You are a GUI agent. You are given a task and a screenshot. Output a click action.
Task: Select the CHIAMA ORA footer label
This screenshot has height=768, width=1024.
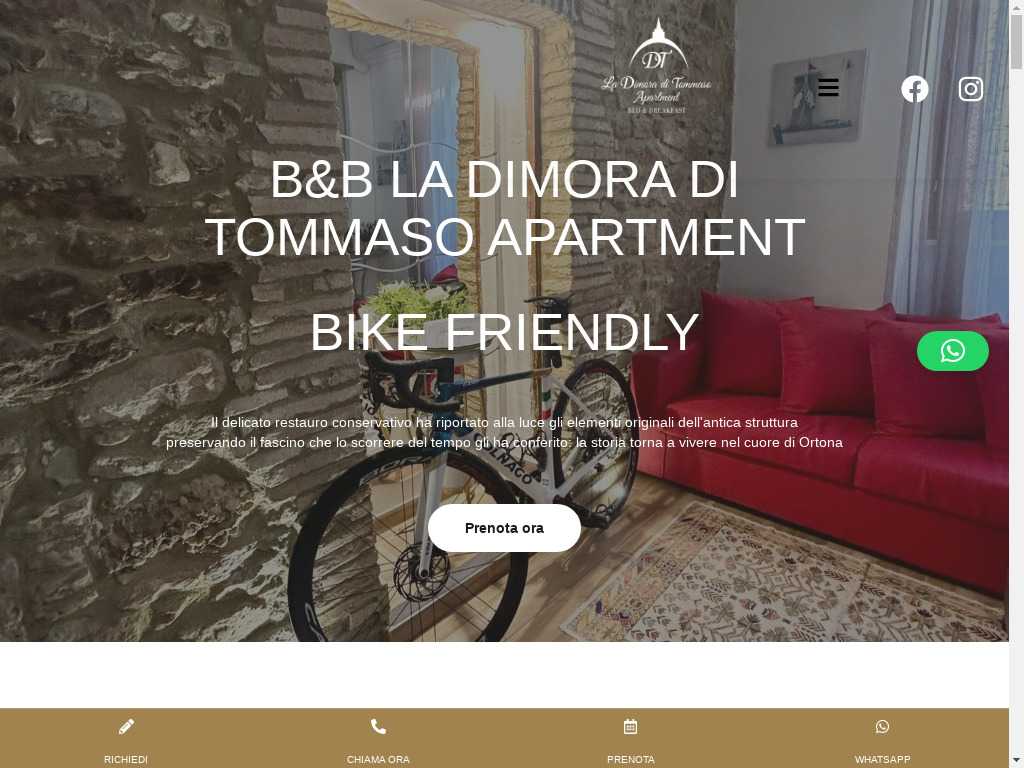pos(378,760)
